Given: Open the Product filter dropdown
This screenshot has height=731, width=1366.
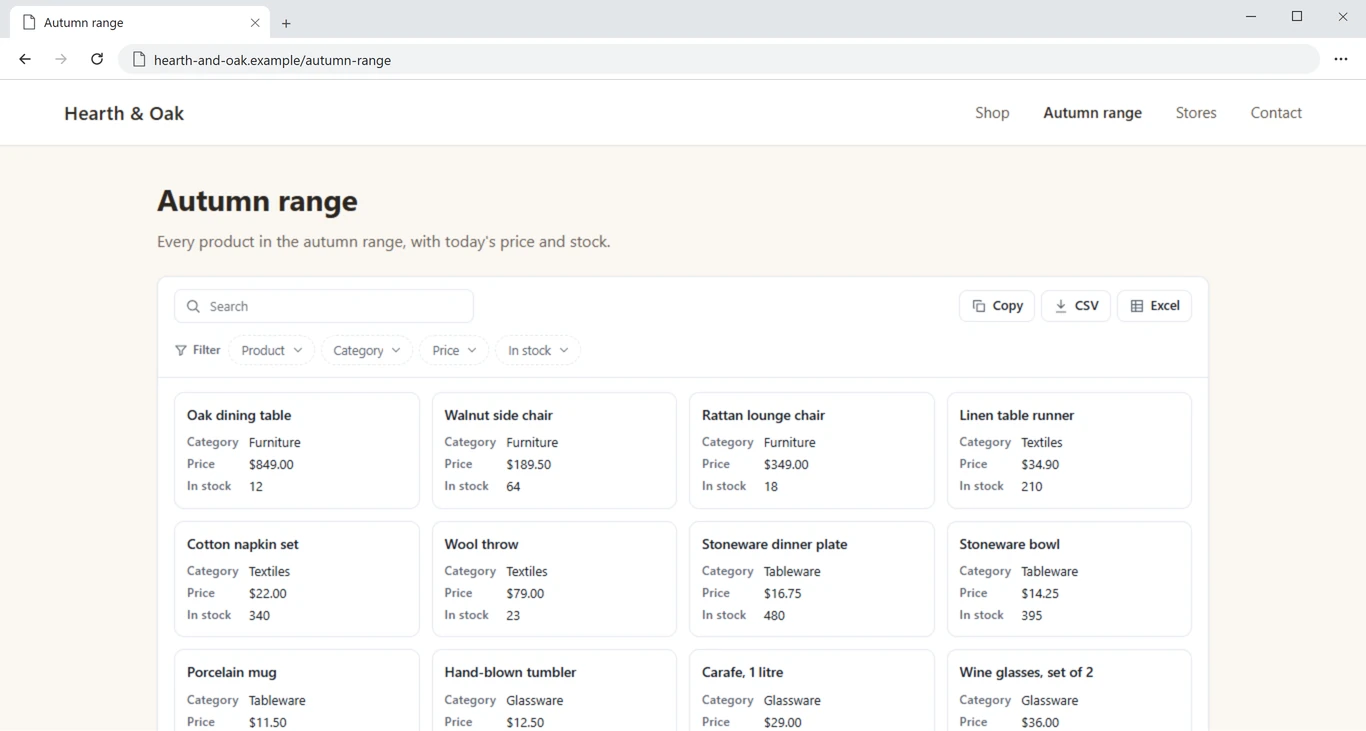Looking at the screenshot, I should (272, 350).
